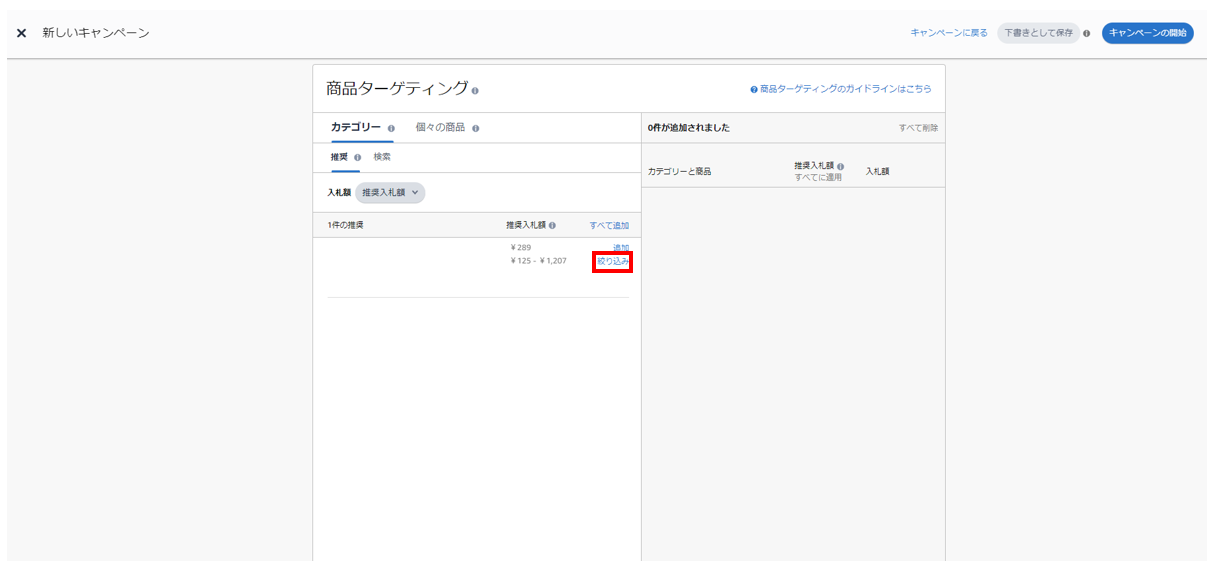Click the 下書きとして保存 button
This screenshot has width=1216, height=567.
pyautogui.click(x=1038, y=33)
